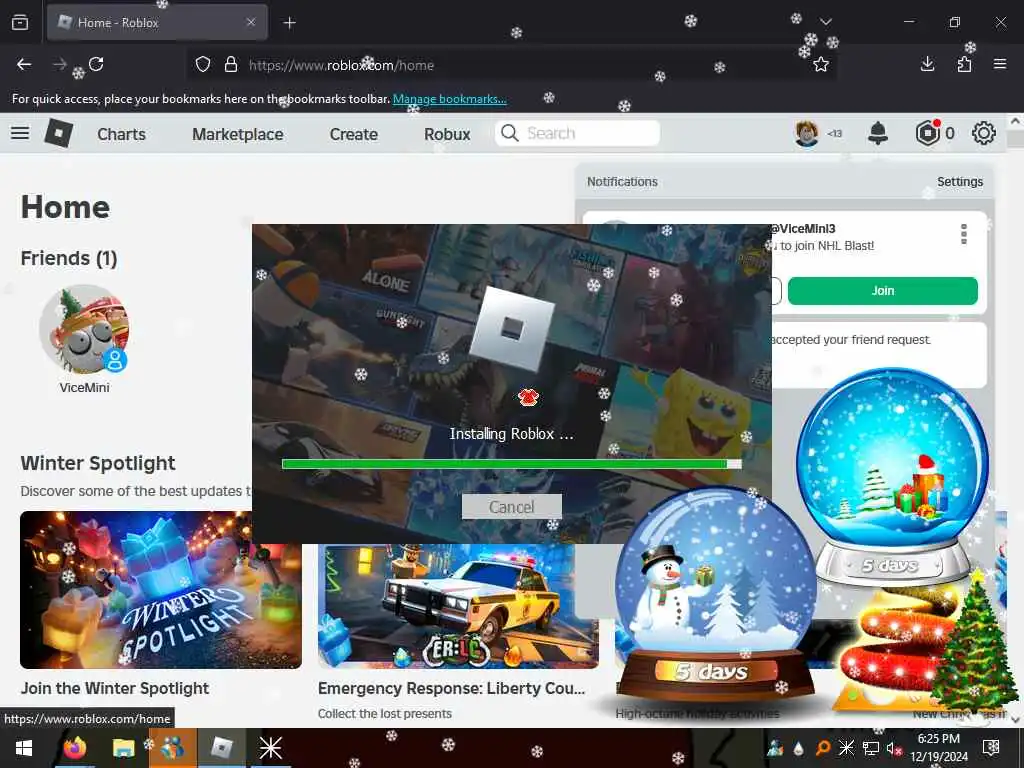Open Join the Winter Spotlight title
The image size is (1024, 768).
(115, 688)
